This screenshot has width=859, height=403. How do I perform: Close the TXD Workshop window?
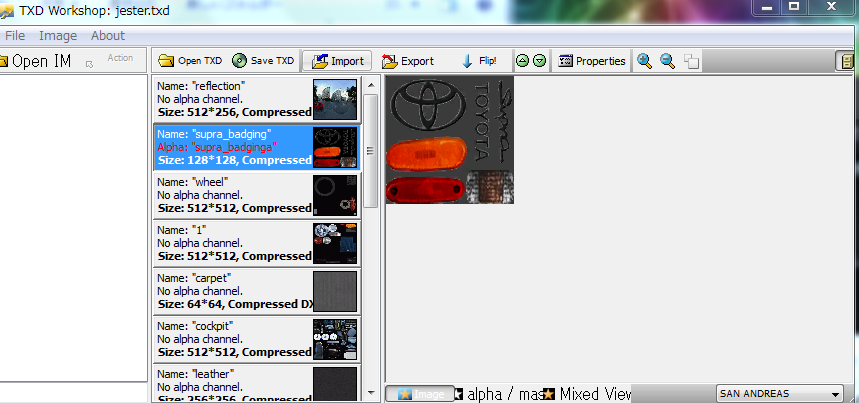(832, 7)
